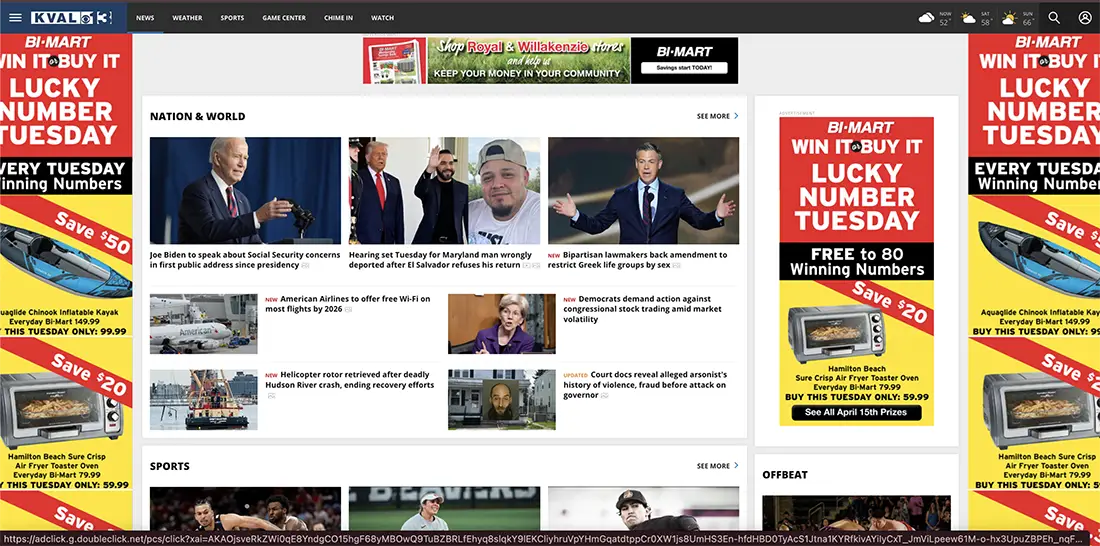The image size is (1100, 546).
Task: Click SEE MORE in Nation & World
Action: click(x=713, y=116)
